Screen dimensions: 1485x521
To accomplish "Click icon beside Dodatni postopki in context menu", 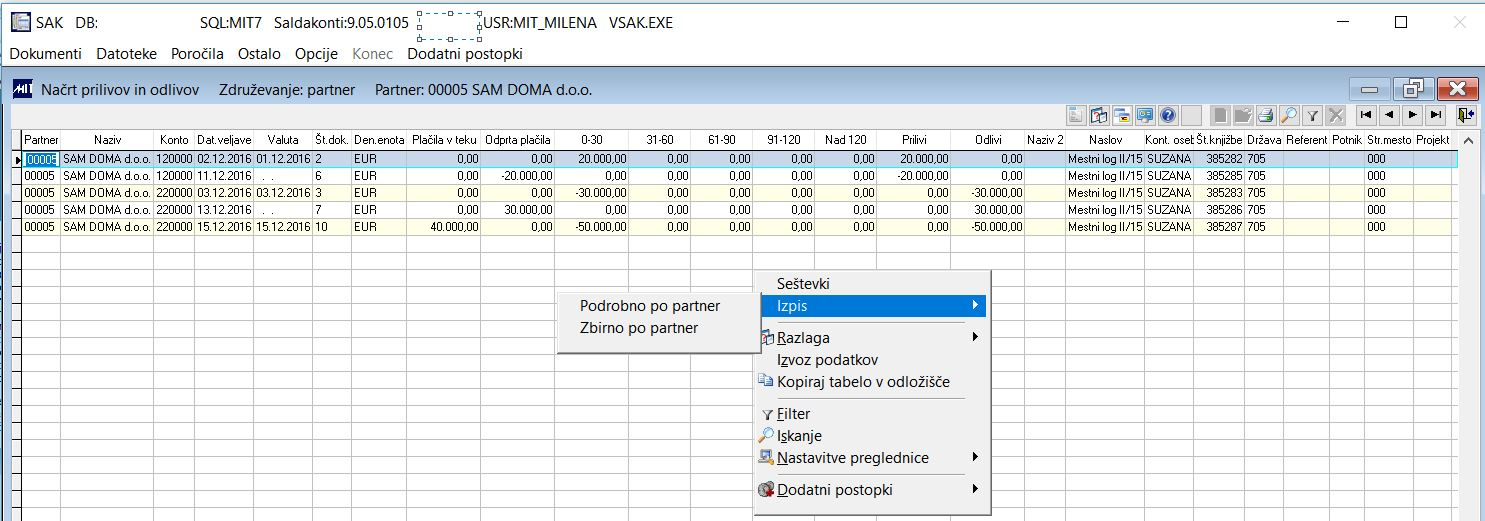I will coord(767,490).
